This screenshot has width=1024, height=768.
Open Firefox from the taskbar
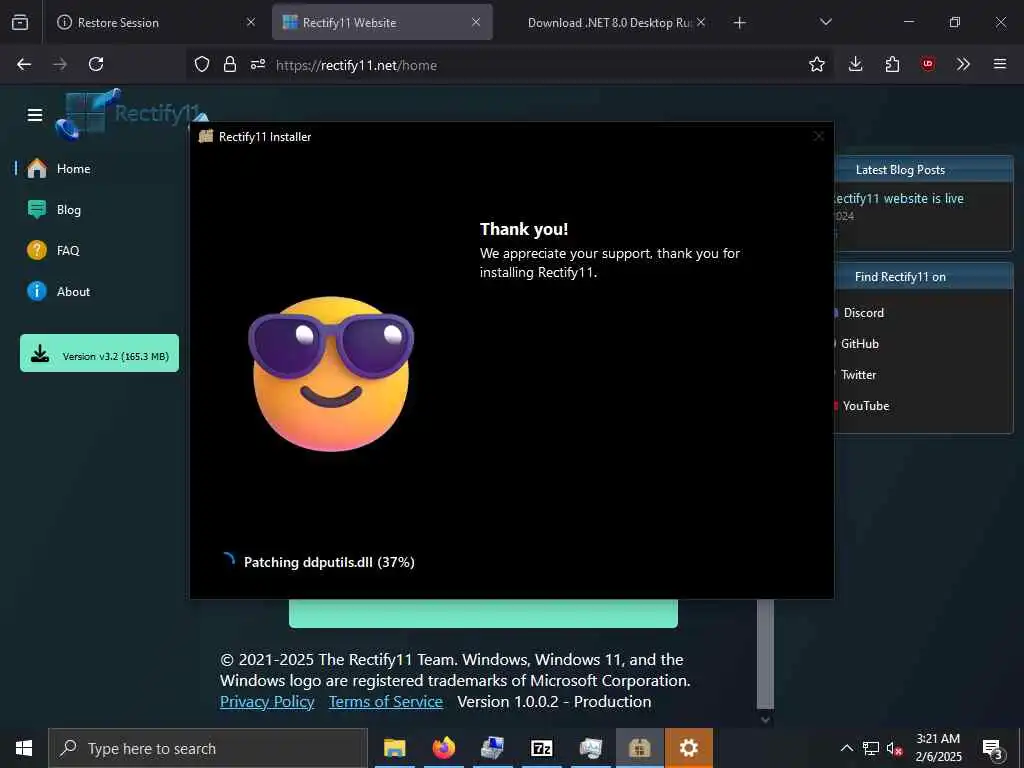pyautogui.click(x=443, y=748)
